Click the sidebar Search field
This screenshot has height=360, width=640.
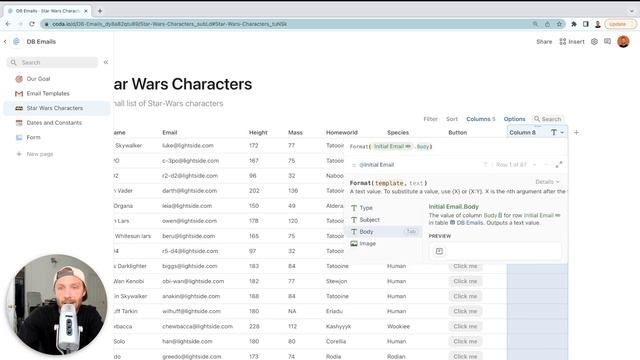tap(53, 62)
